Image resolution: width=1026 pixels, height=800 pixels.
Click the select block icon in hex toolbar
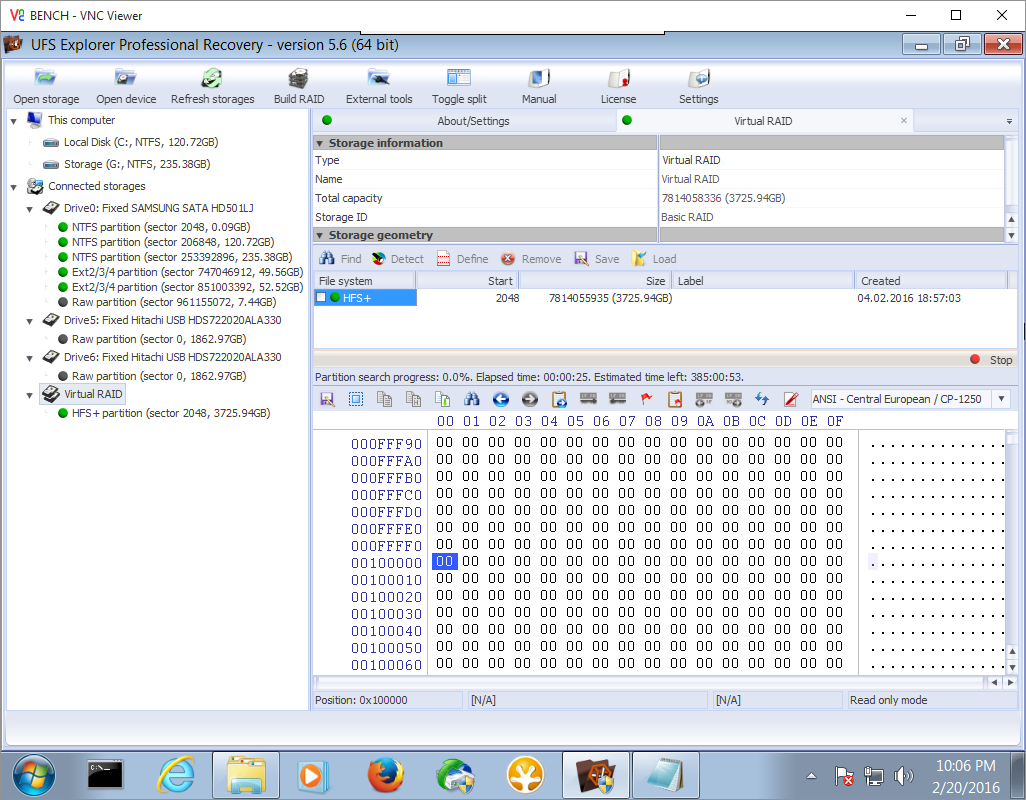click(356, 399)
